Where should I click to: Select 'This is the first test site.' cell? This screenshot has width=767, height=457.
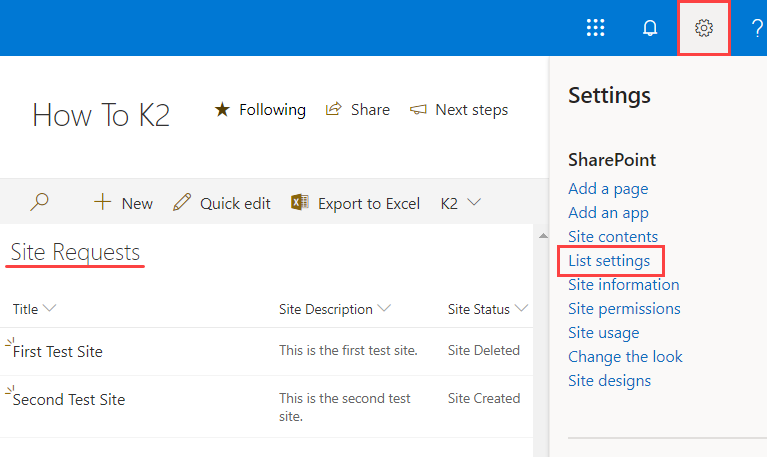348,350
